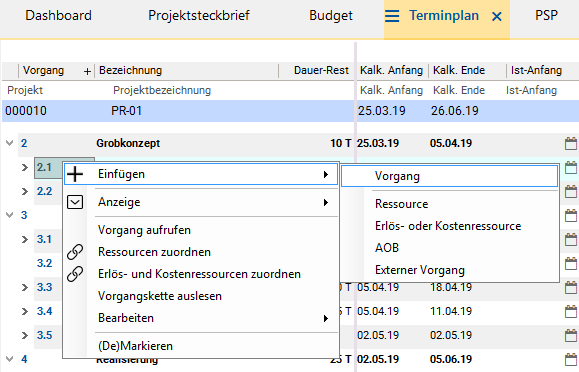Click the Kalk. Anfang column header

coord(391,70)
